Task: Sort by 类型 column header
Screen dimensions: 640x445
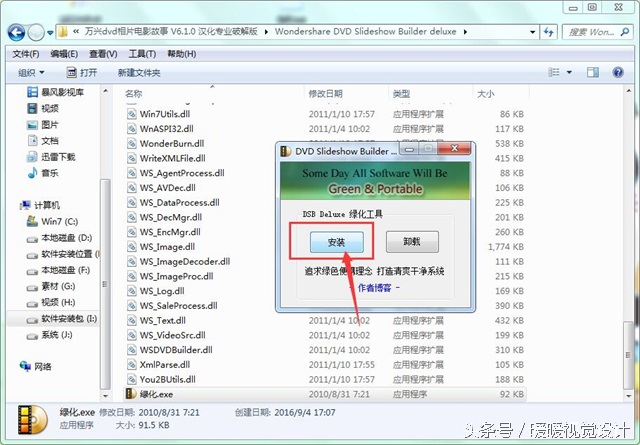Action: coord(401,94)
